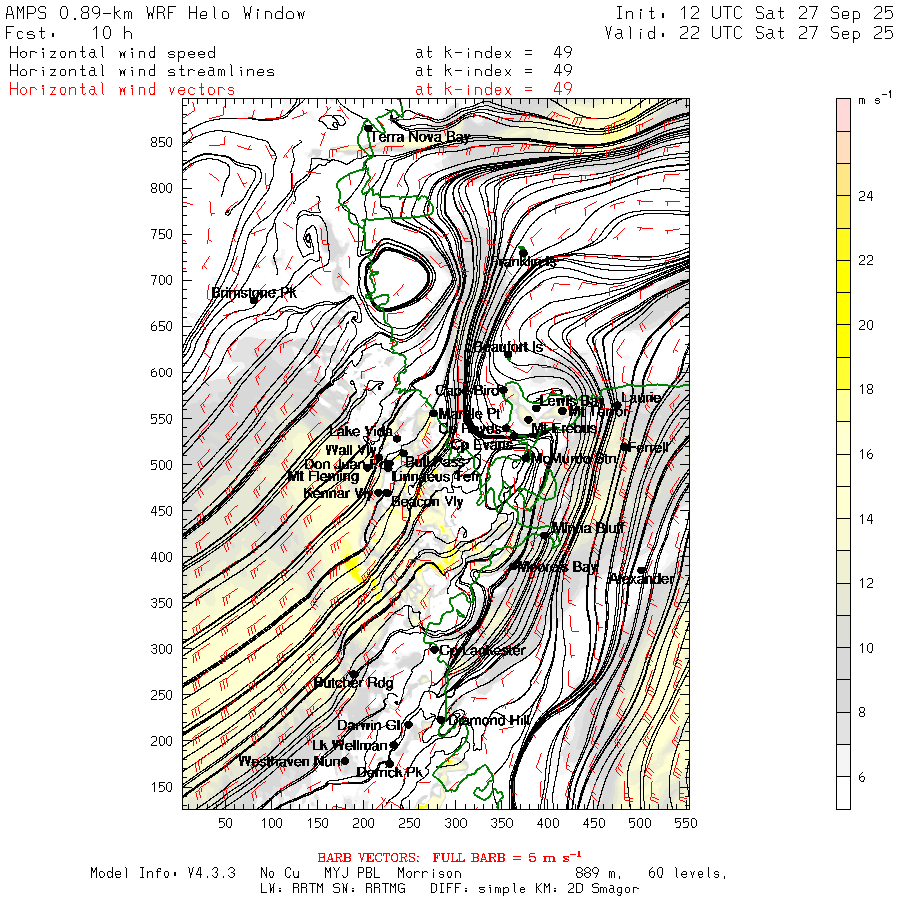Select the Franklin Is station dot

(522, 252)
